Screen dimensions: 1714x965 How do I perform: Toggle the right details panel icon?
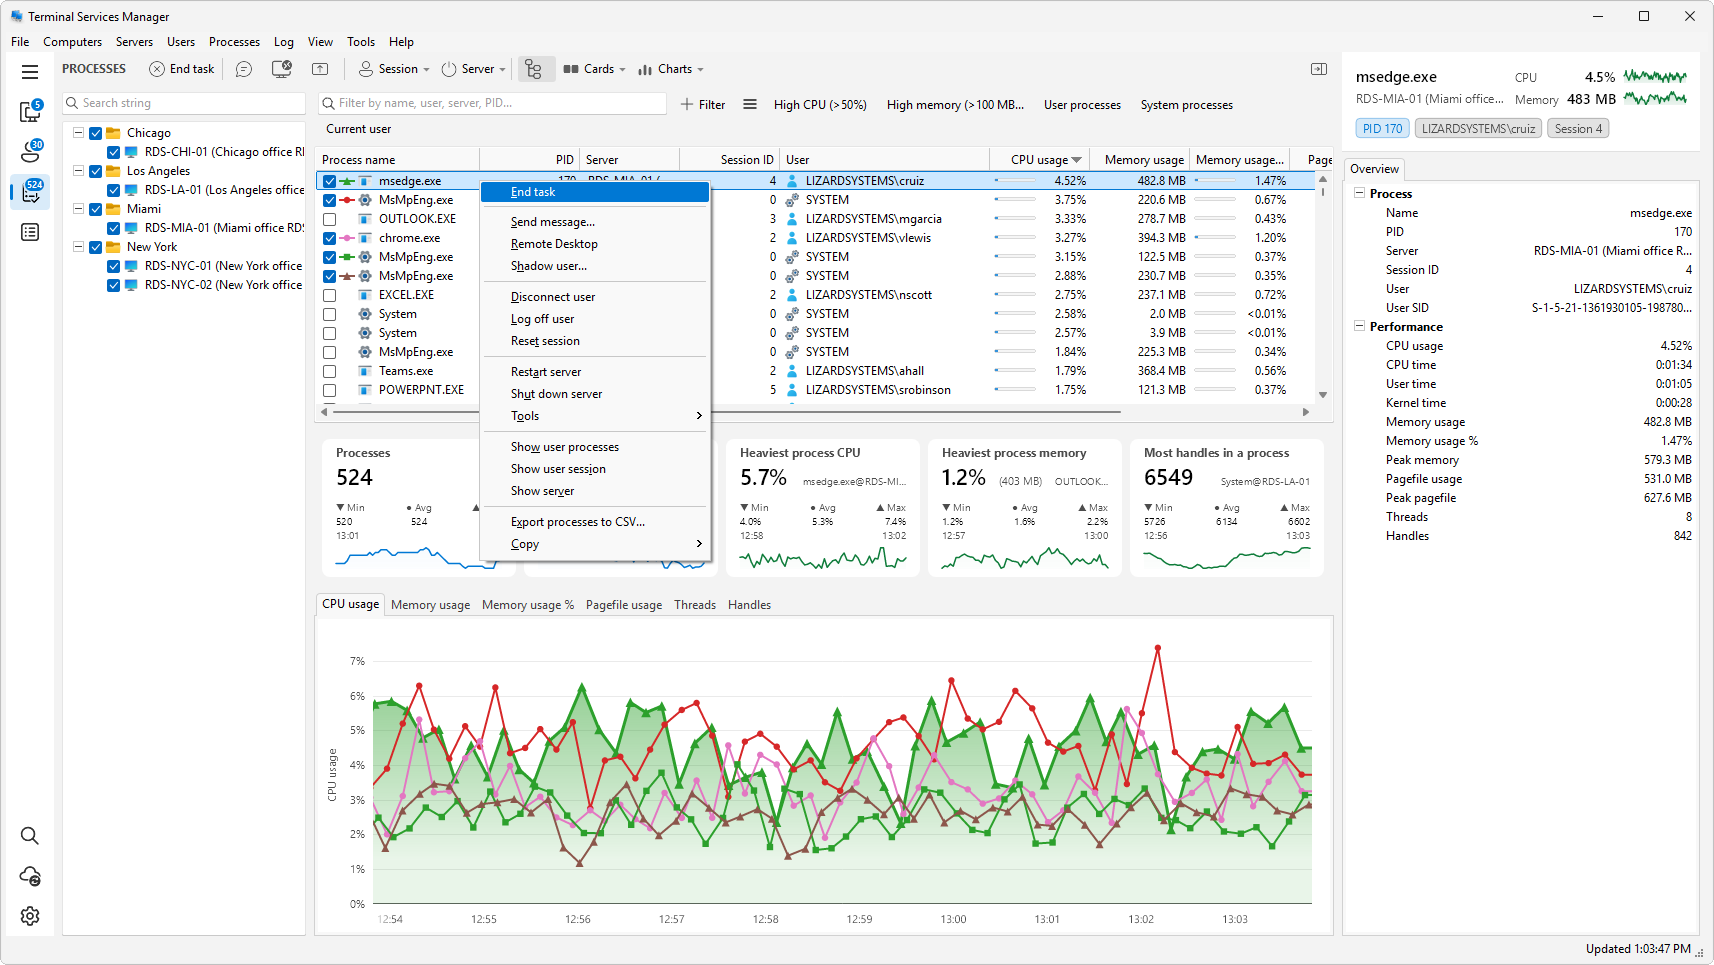tap(1319, 69)
